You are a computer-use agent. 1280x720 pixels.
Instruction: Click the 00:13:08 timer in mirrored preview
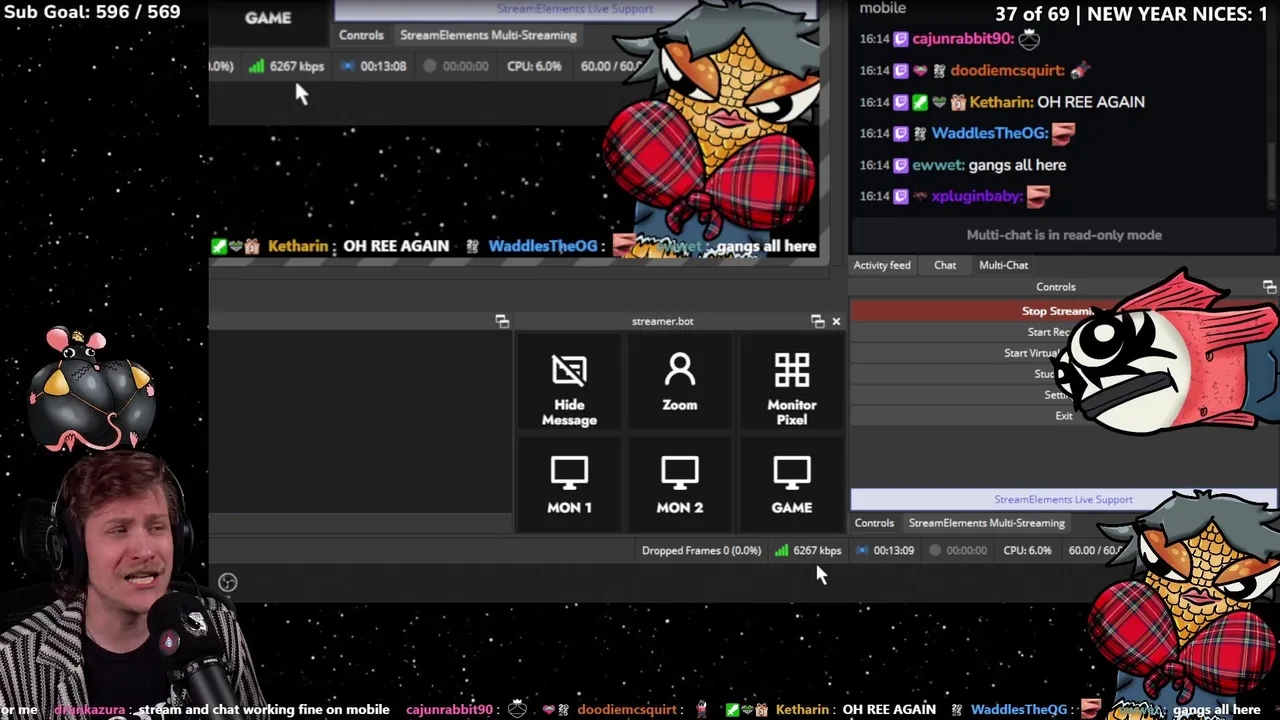383,66
